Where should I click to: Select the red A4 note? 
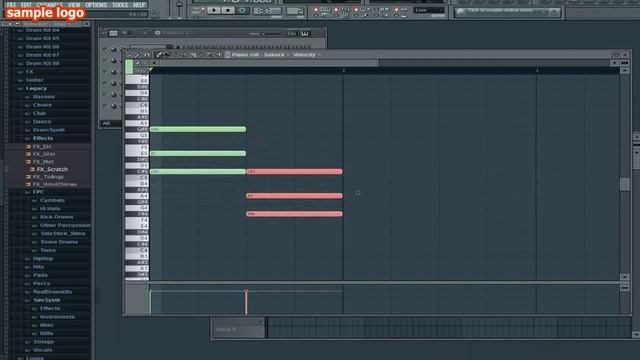tap(294, 196)
